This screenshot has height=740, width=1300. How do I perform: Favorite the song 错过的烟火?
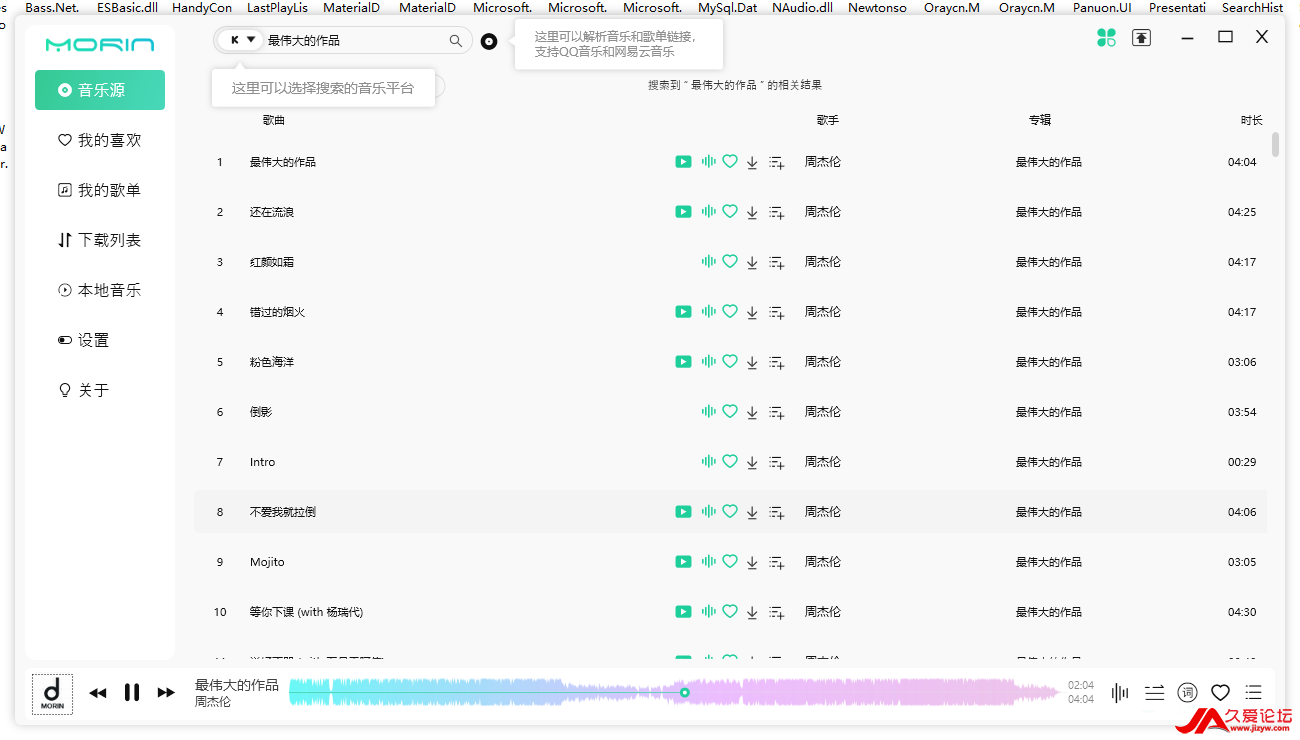tap(730, 312)
